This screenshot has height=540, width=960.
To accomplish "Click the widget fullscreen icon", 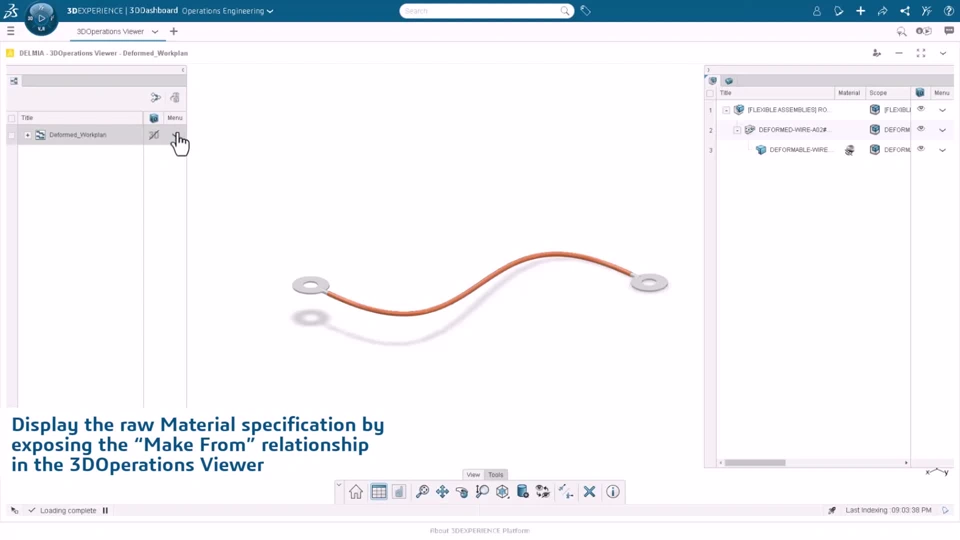I will tap(921, 53).
